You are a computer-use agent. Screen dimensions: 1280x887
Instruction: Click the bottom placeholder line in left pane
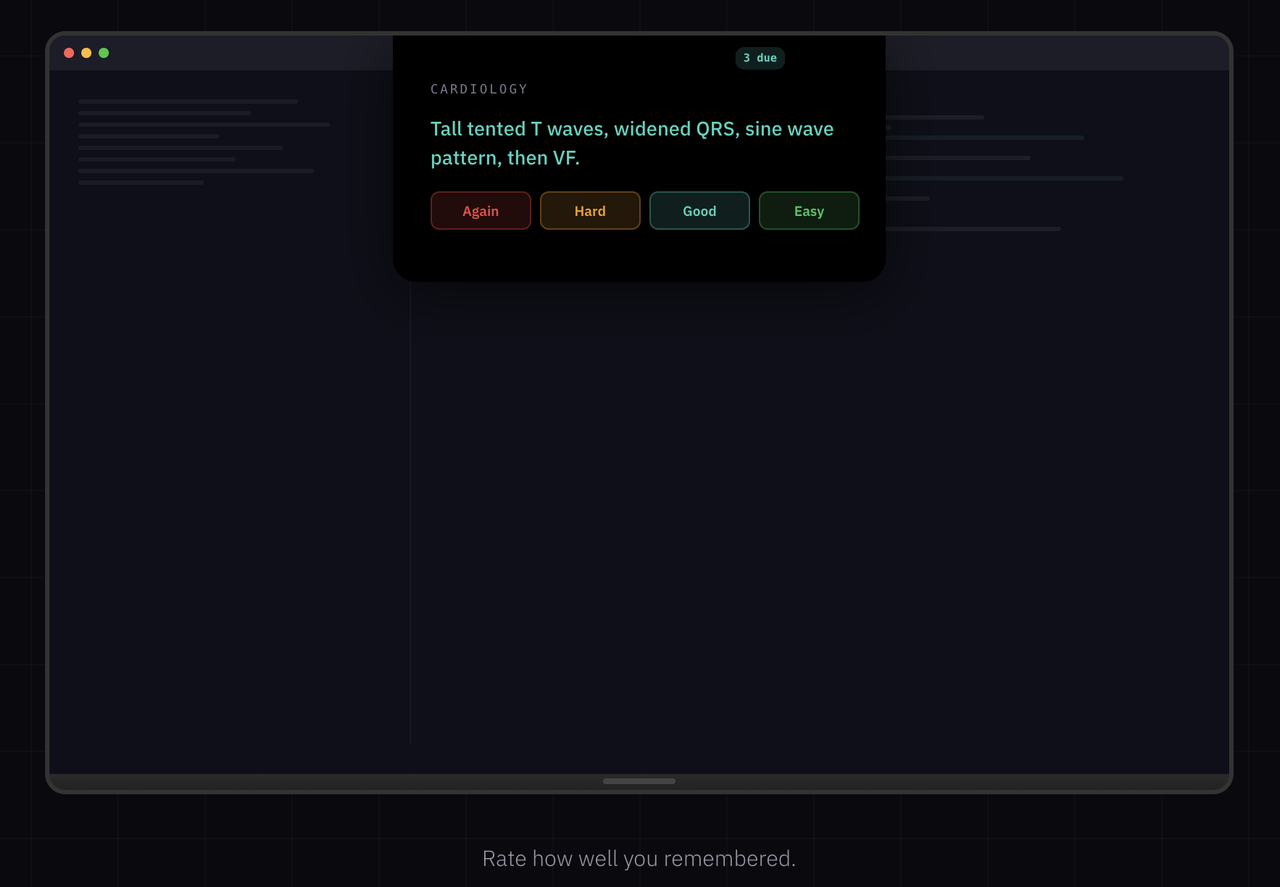click(141, 183)
